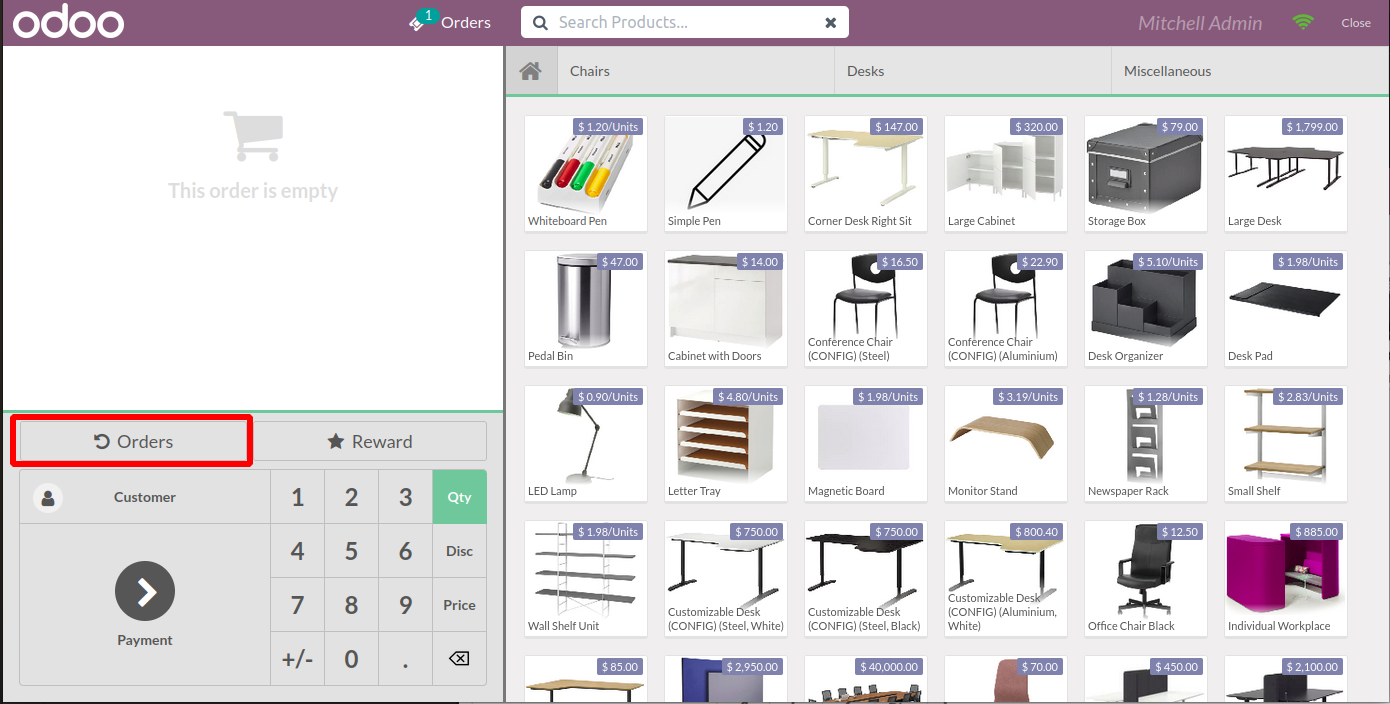Add Whiteboard Pen to order

(586, 174)
